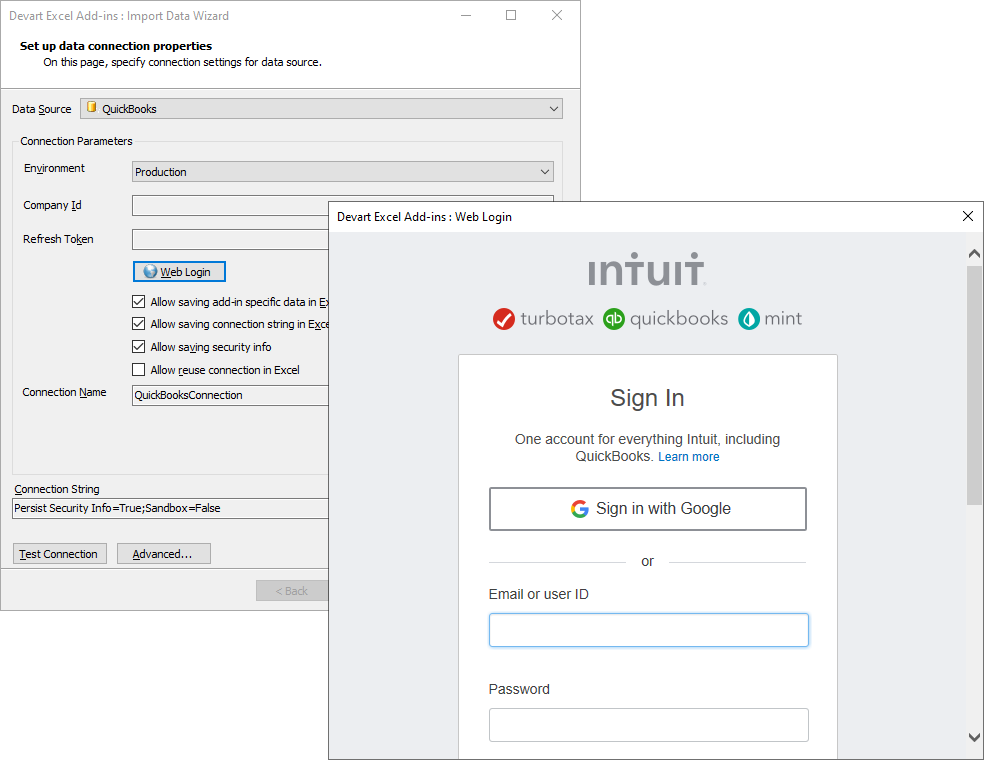
Task: Close the Import Data Wizard window
Action: point(557,15)
